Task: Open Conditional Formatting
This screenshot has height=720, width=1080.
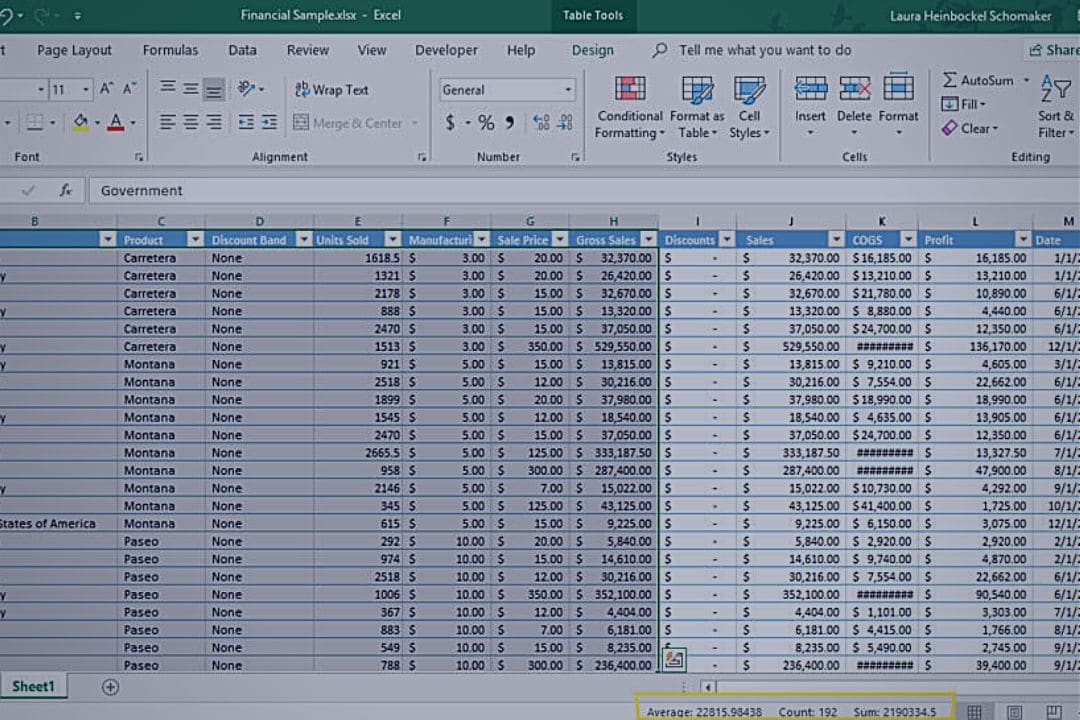Action: tap(629, 108)
